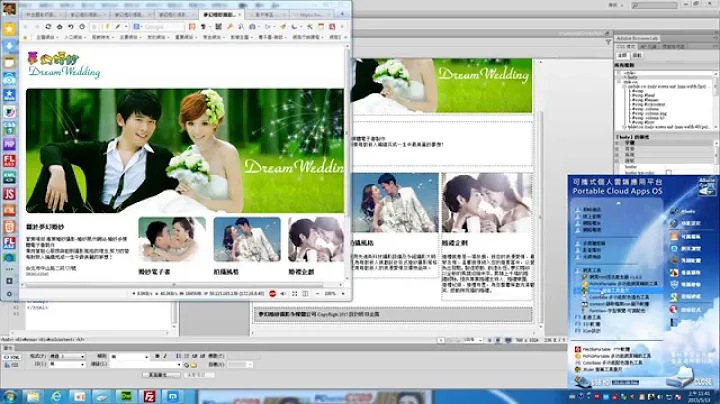Image resolution: width=720 pixels, height=404 pixels.
Task: Click the JS sidebar icon
Action: pyautogui.click(x=9, y=194)
